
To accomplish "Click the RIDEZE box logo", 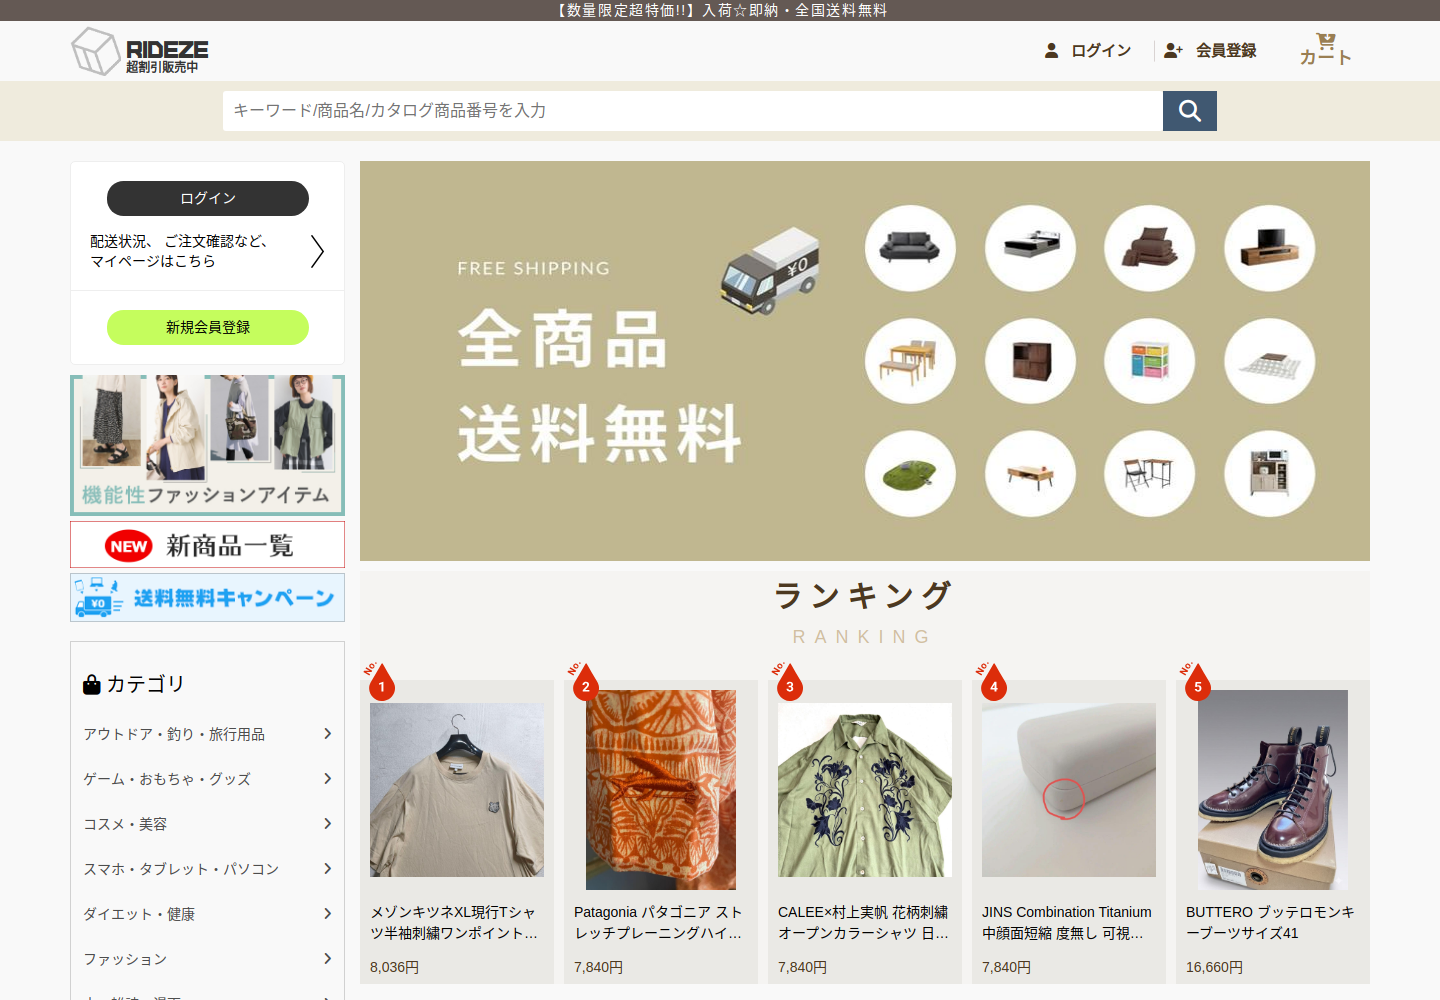I will (140, 51).
